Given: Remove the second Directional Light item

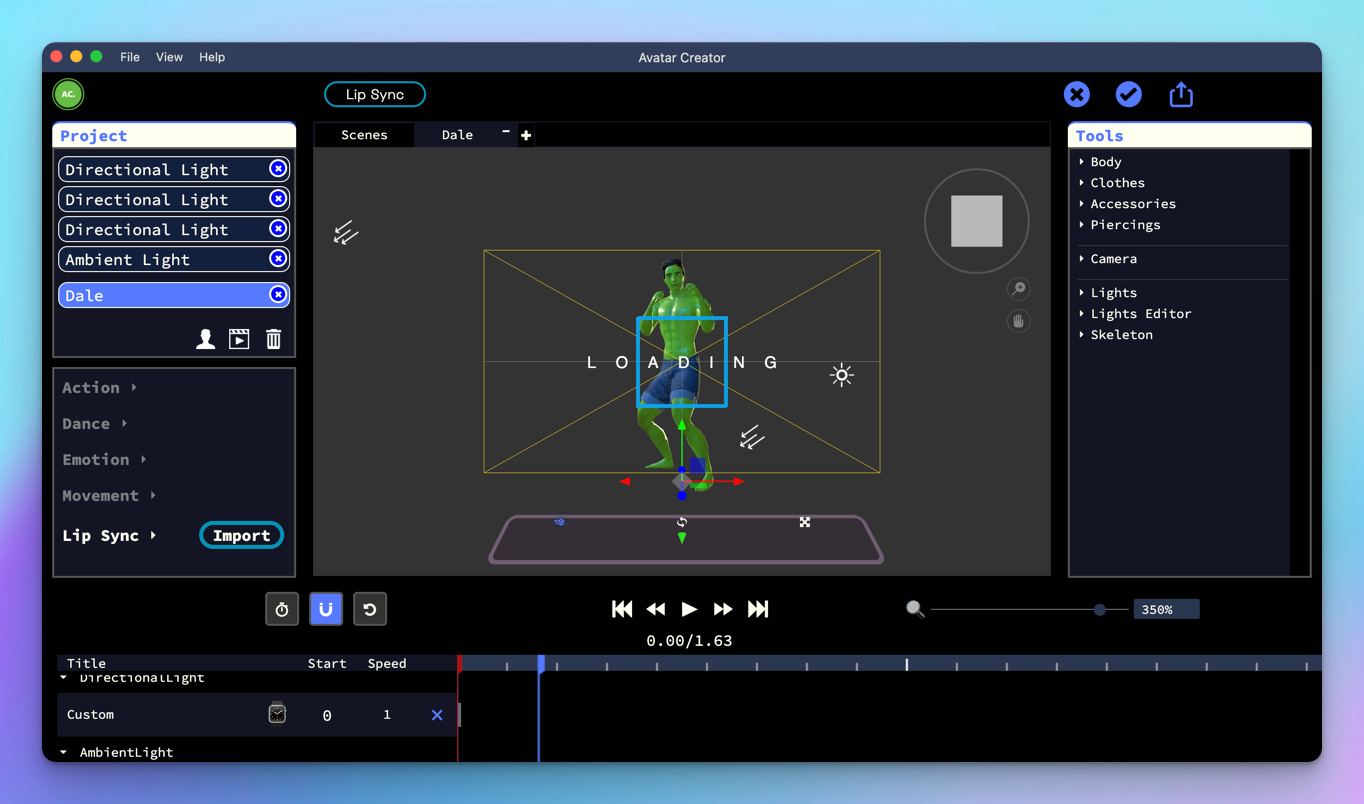Looking at the screenshot, I should pos(278,199).
